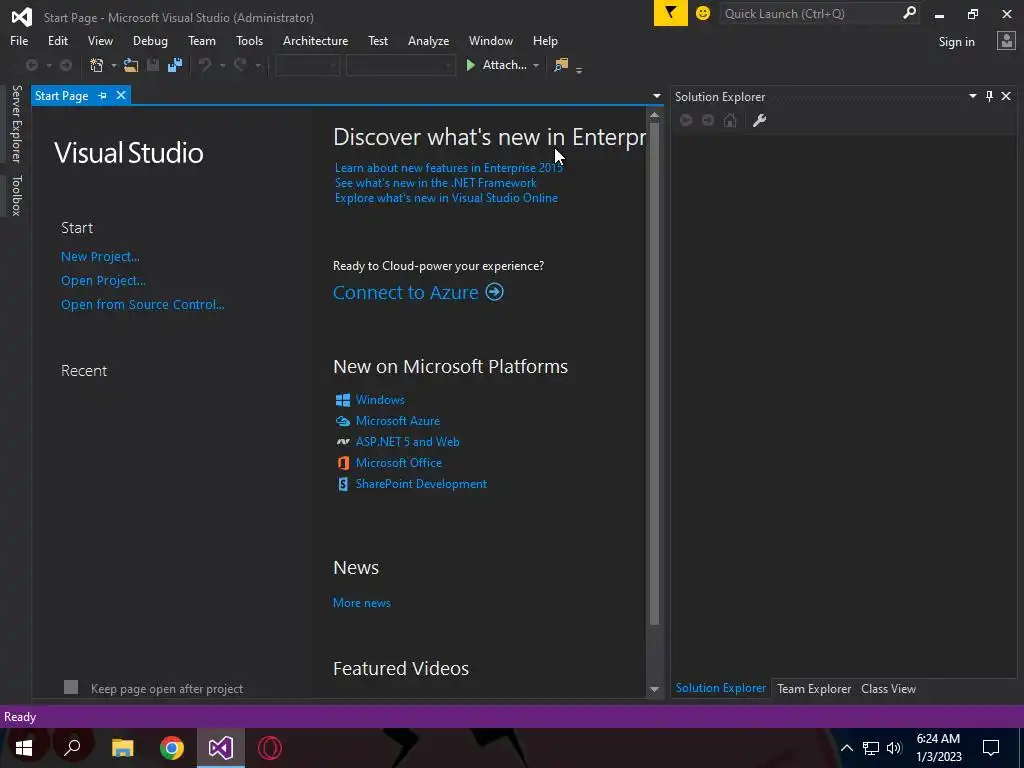The image size is (1024, 768).
Task: Click the New Project... link
Action: pos(100,257)
